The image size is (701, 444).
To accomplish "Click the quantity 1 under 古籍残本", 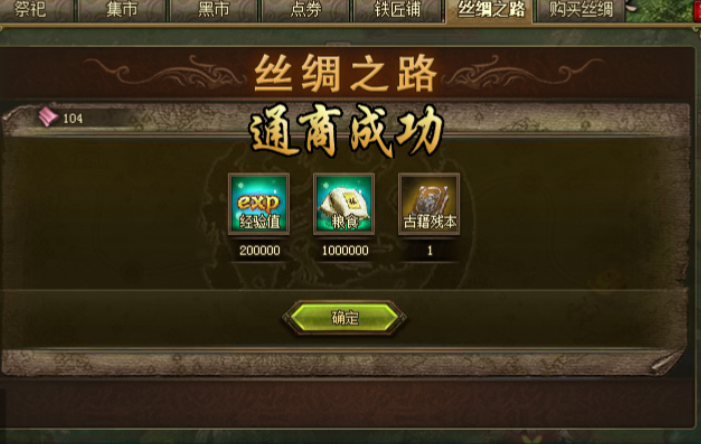I will point(430,250).
